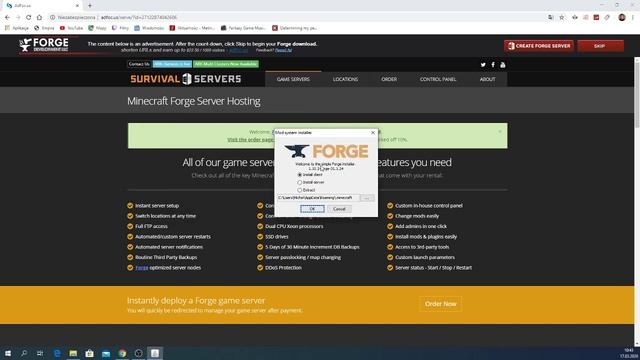Open the Fantasy Game Music bookmark
Viewport: 640px width, 360px height.
243,28
